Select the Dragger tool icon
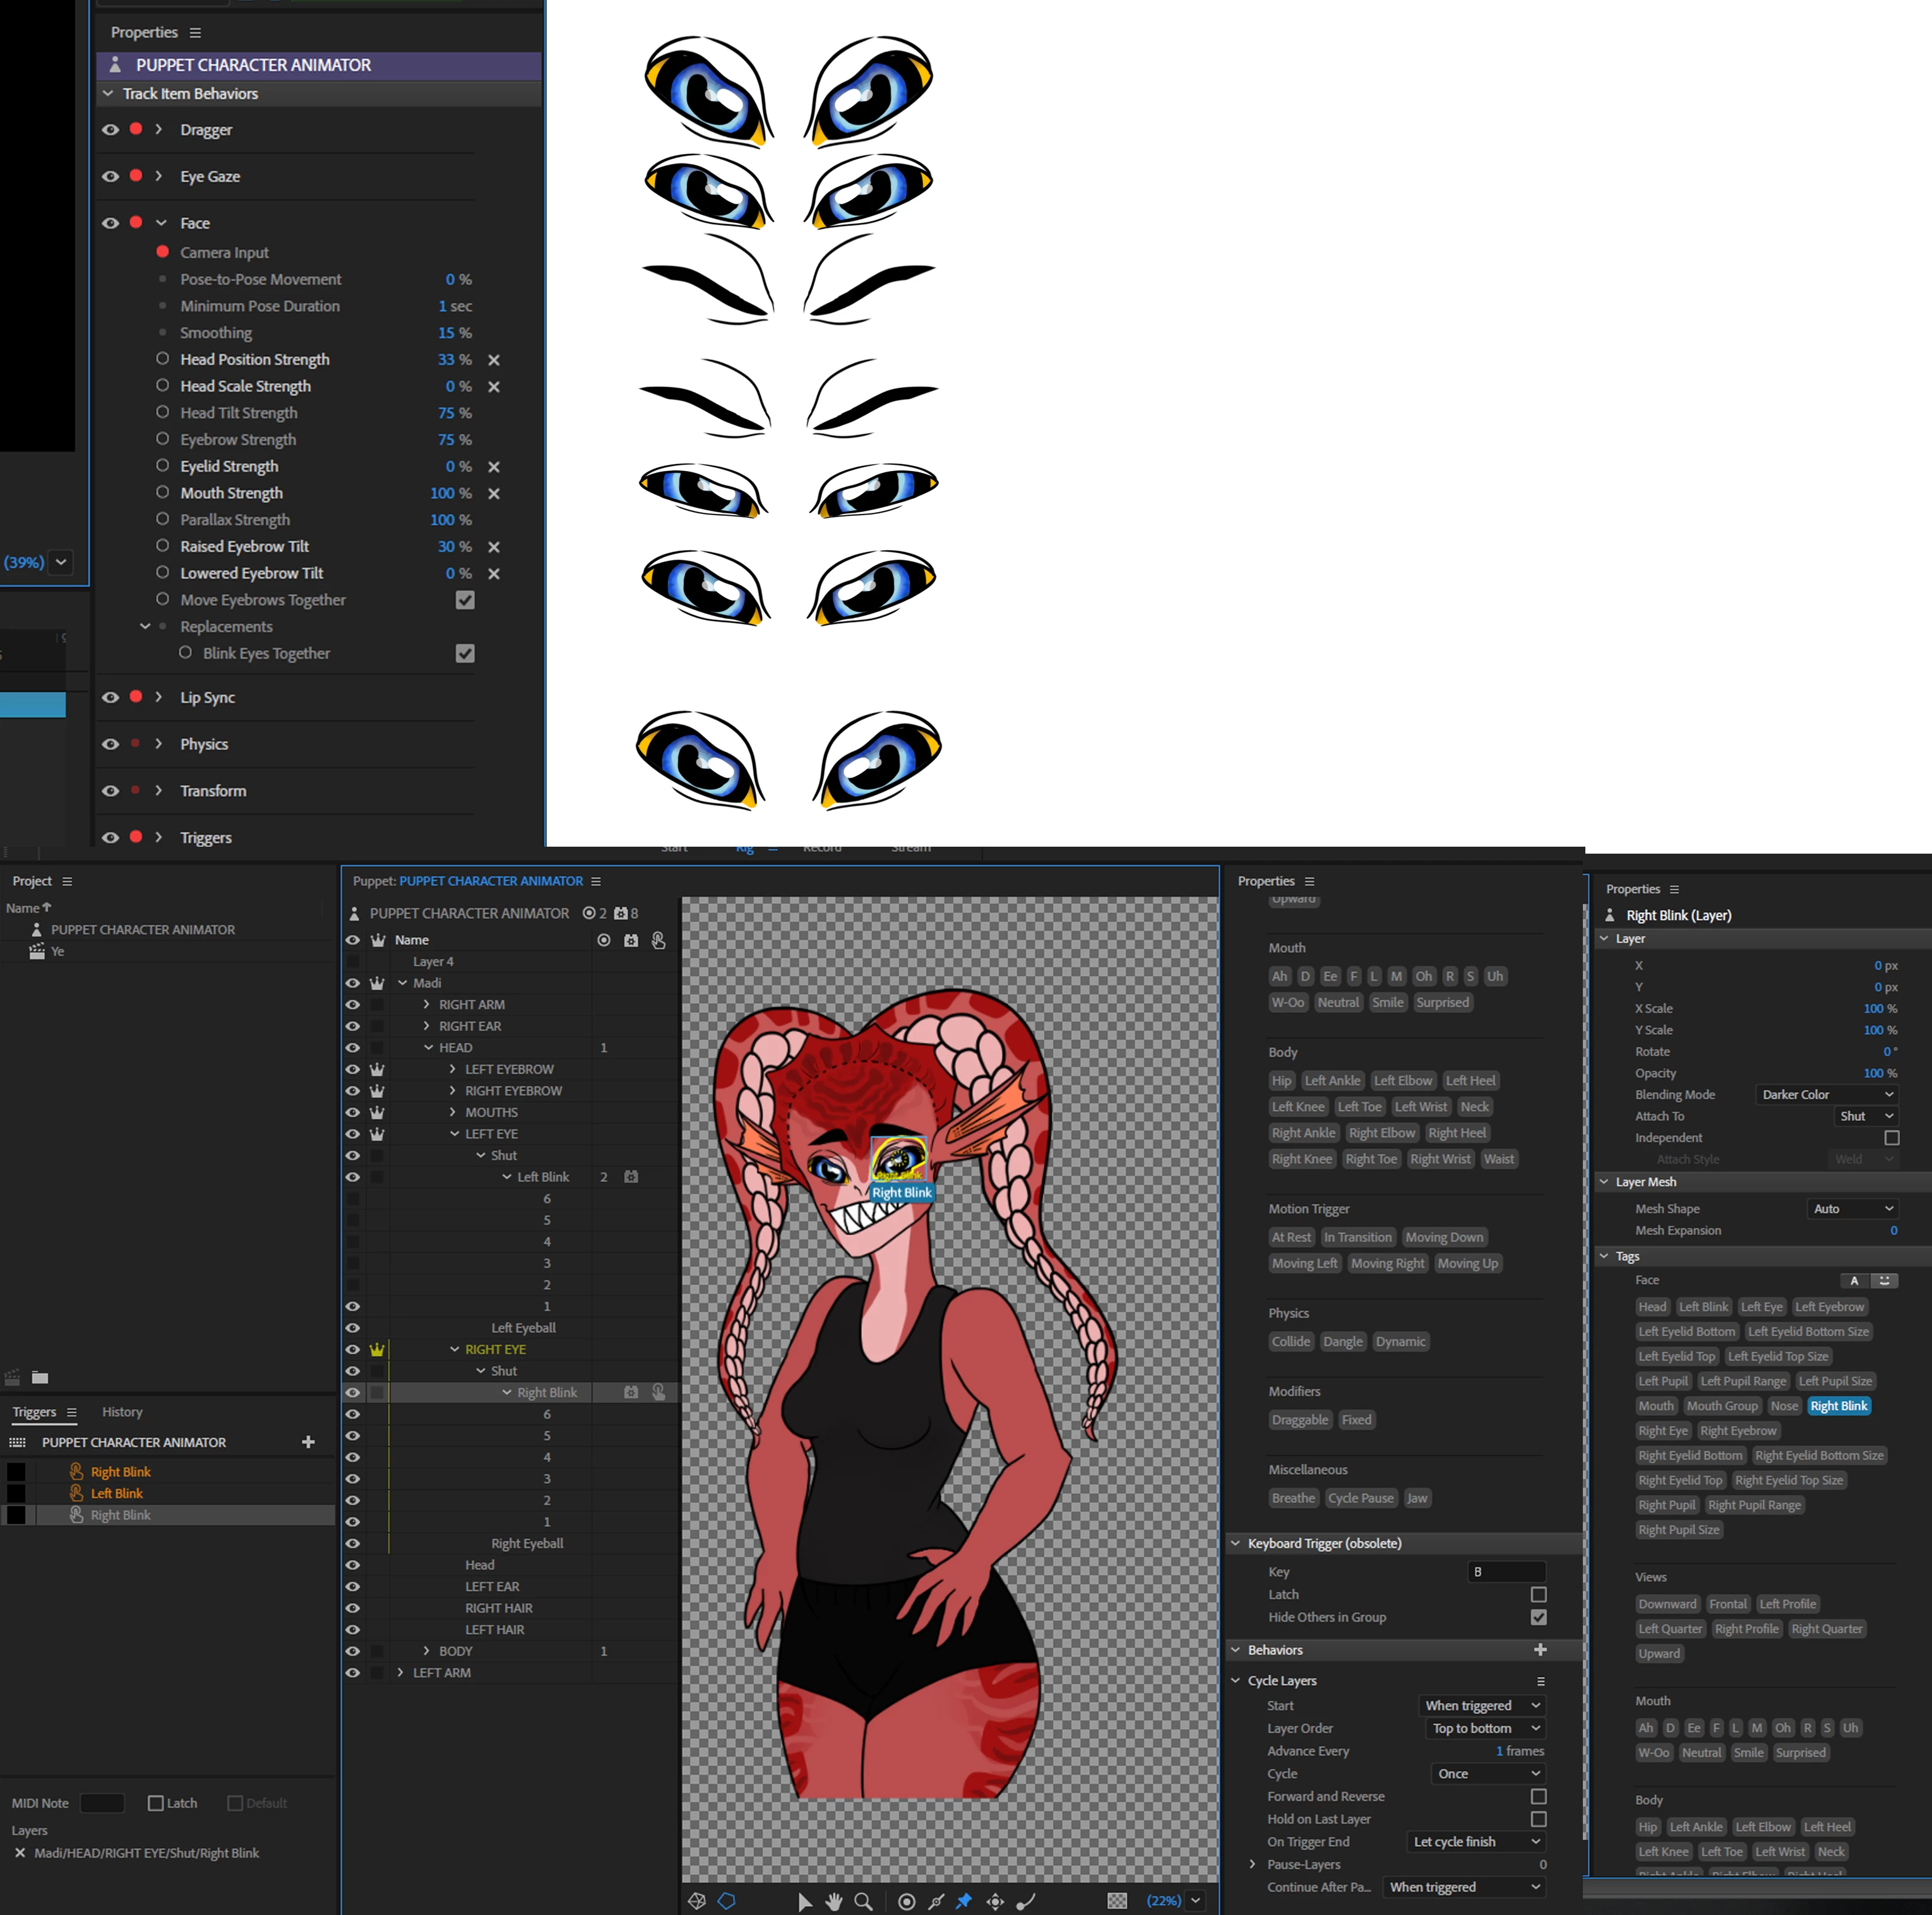 (x=995, y=1901)
